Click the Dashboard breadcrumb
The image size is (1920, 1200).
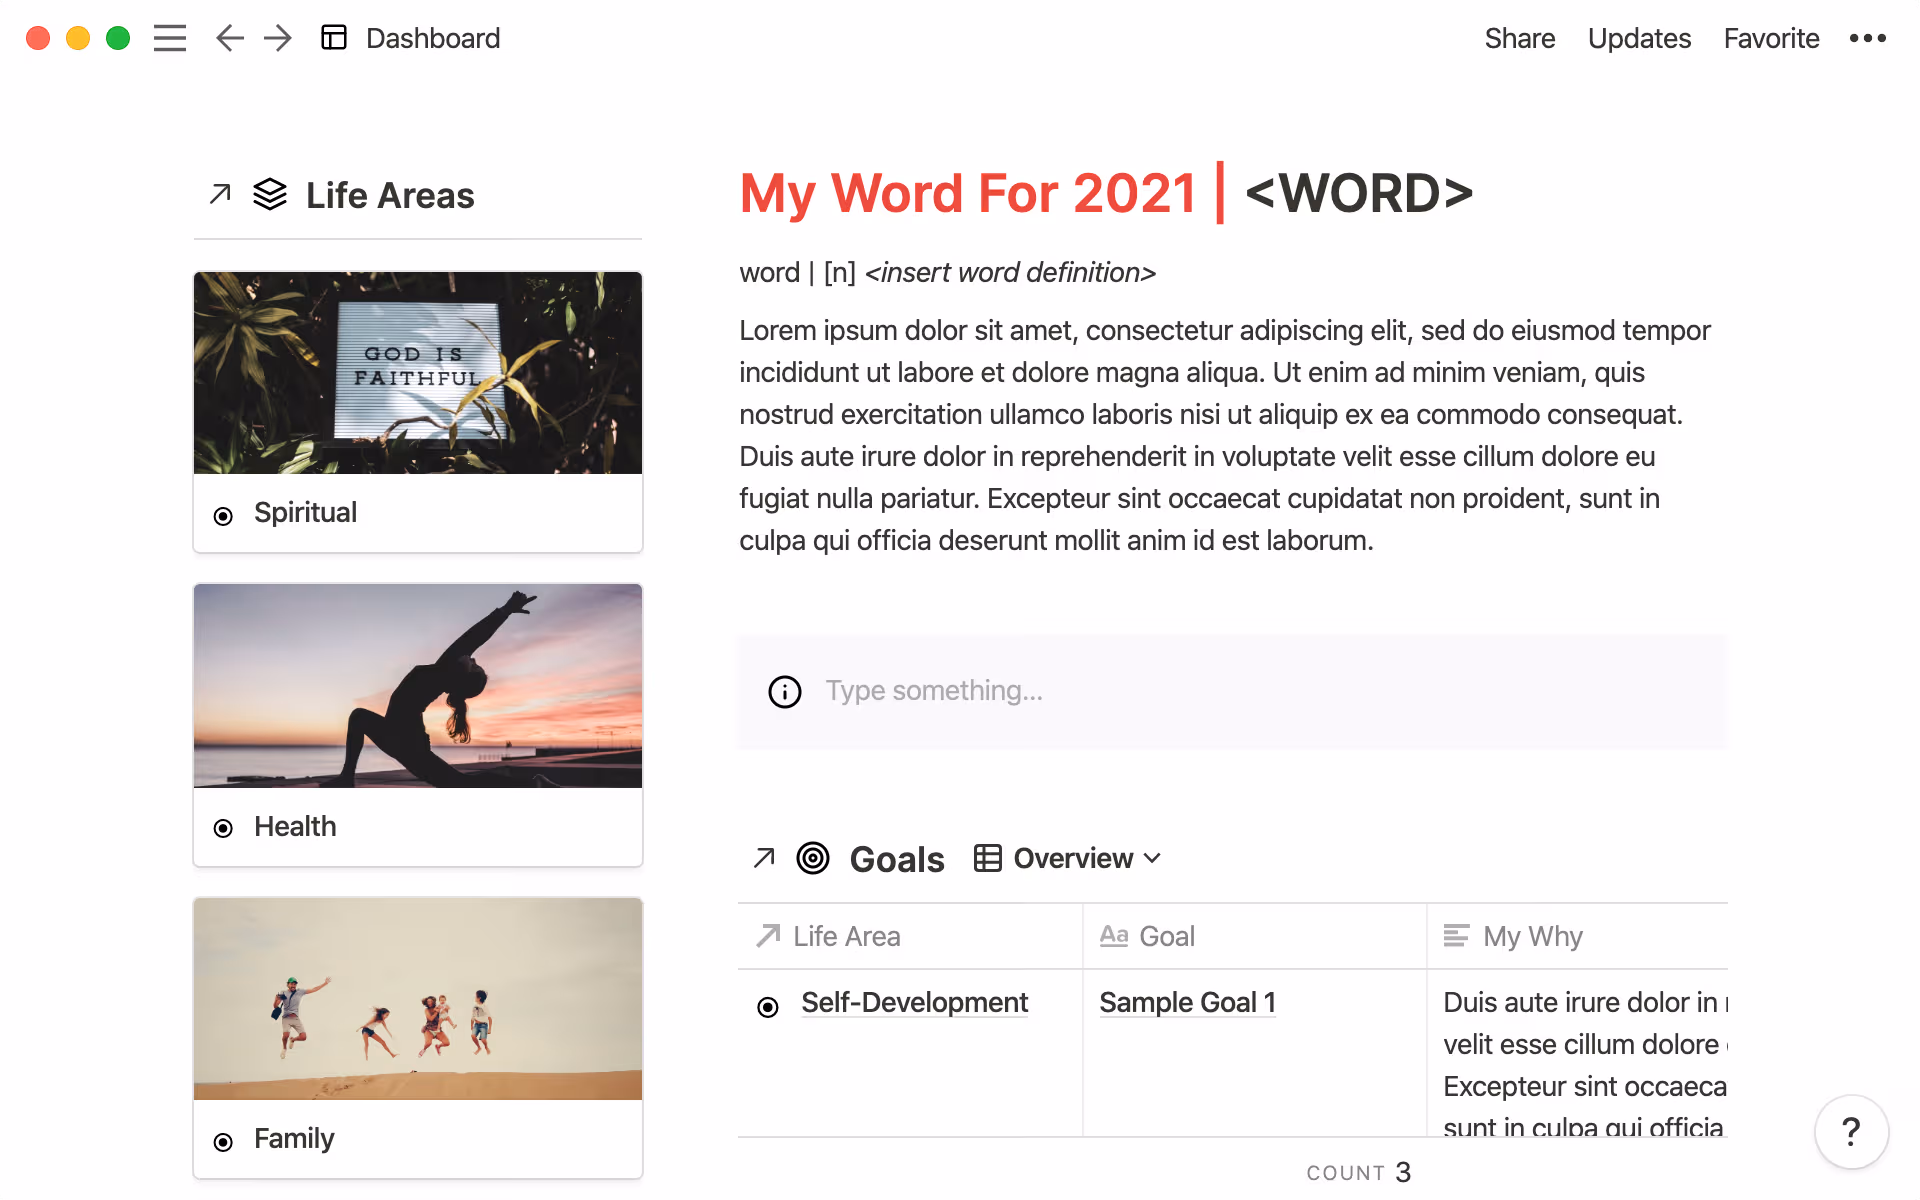433,38
